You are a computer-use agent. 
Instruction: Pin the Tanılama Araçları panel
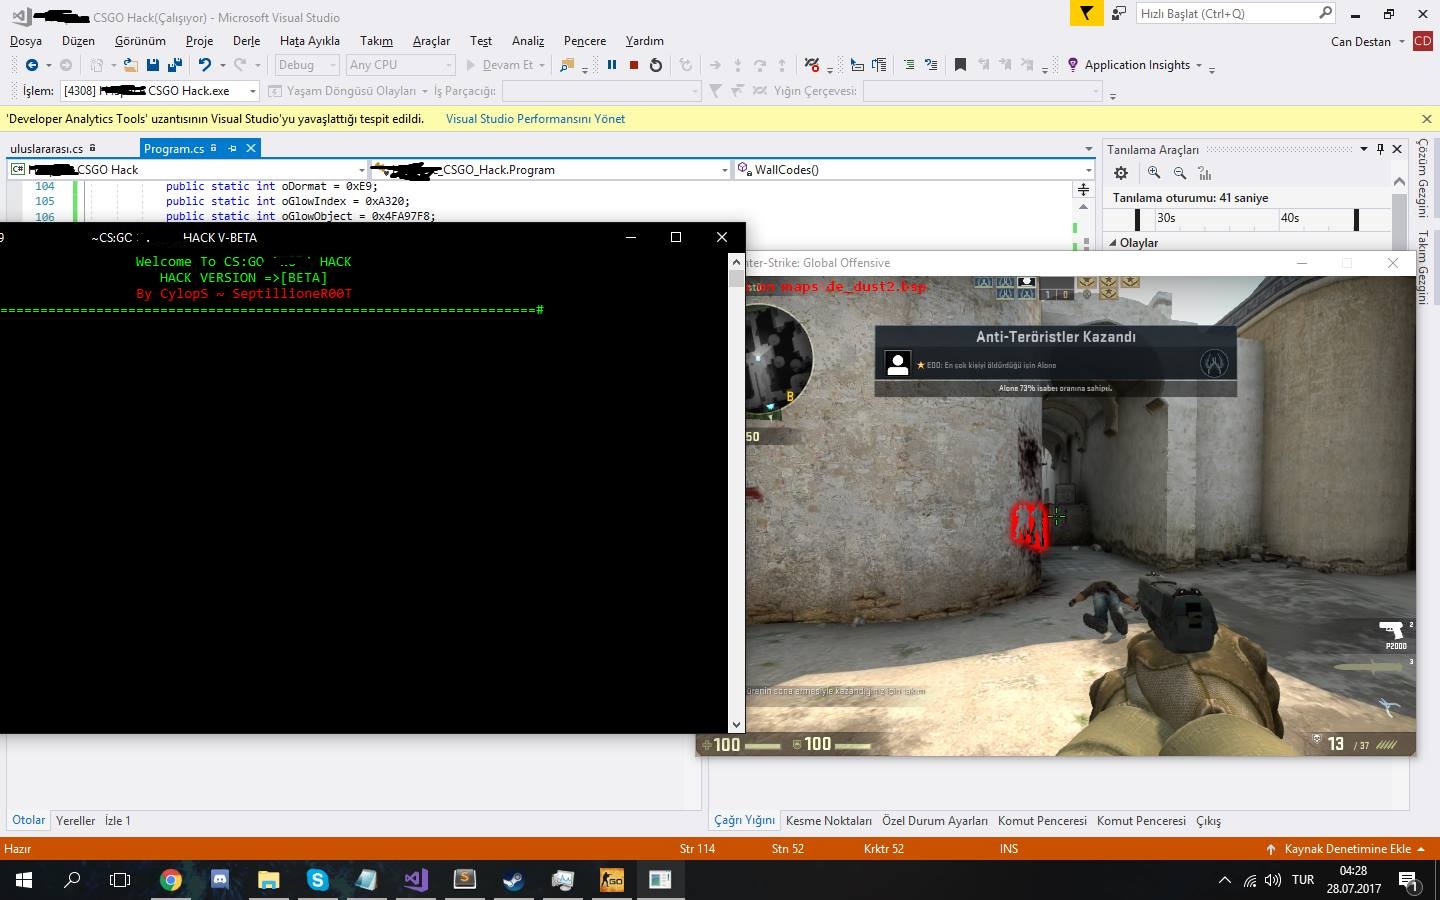coord(1381,149)
